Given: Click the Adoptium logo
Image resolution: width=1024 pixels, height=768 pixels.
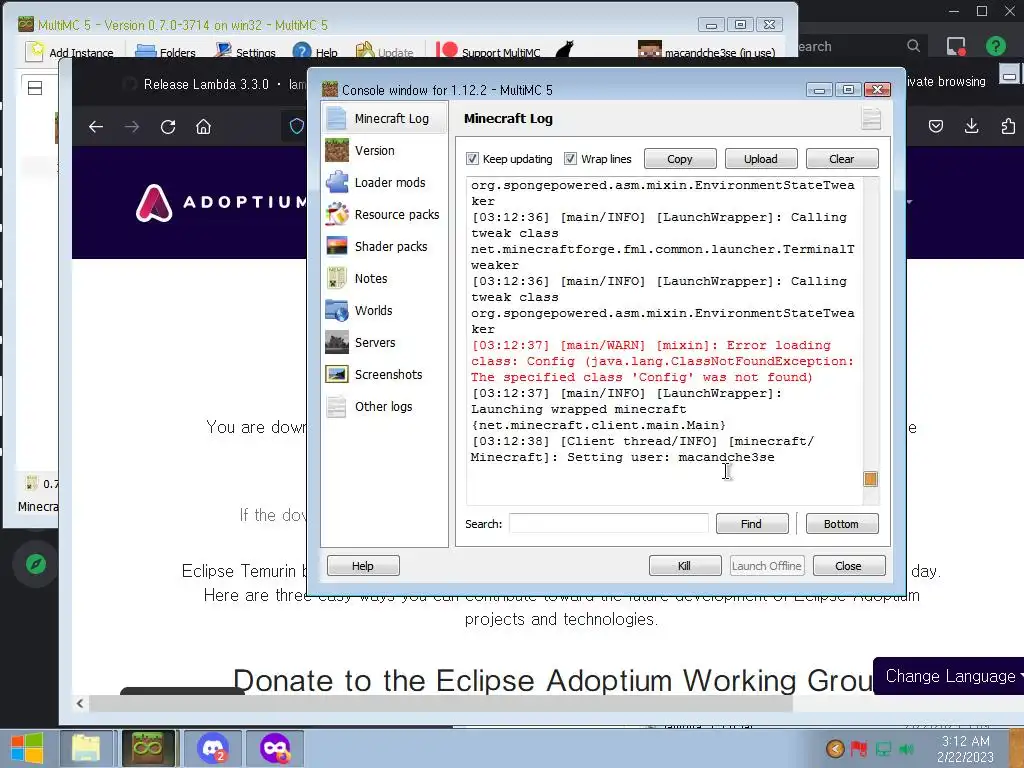Looking at the screenshot, I should [x=221, y=202].
